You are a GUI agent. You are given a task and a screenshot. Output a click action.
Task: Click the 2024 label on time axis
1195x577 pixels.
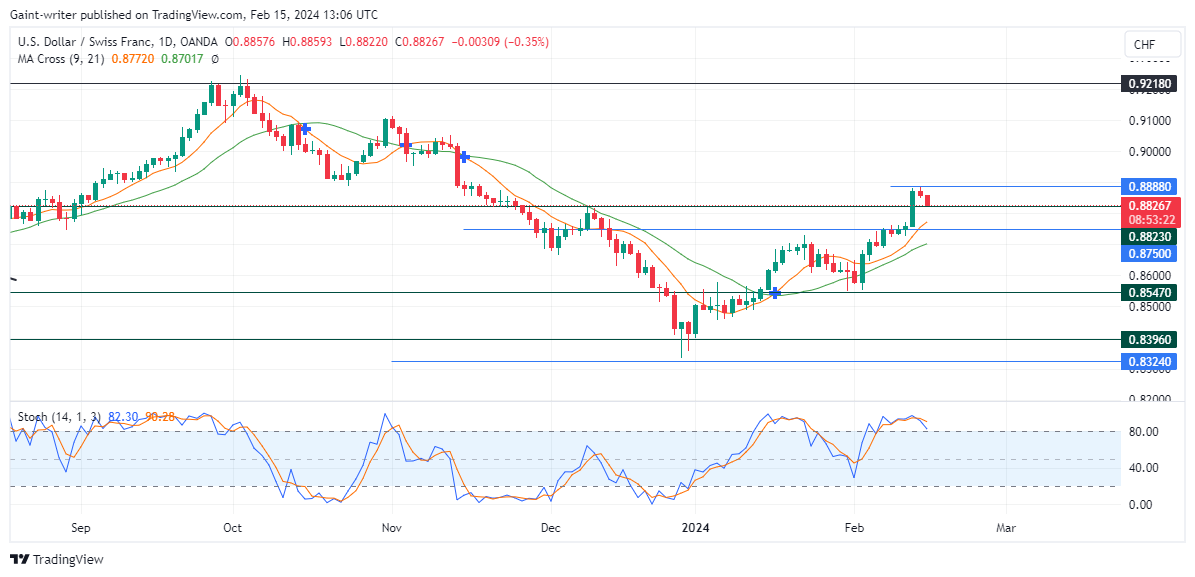696,527
